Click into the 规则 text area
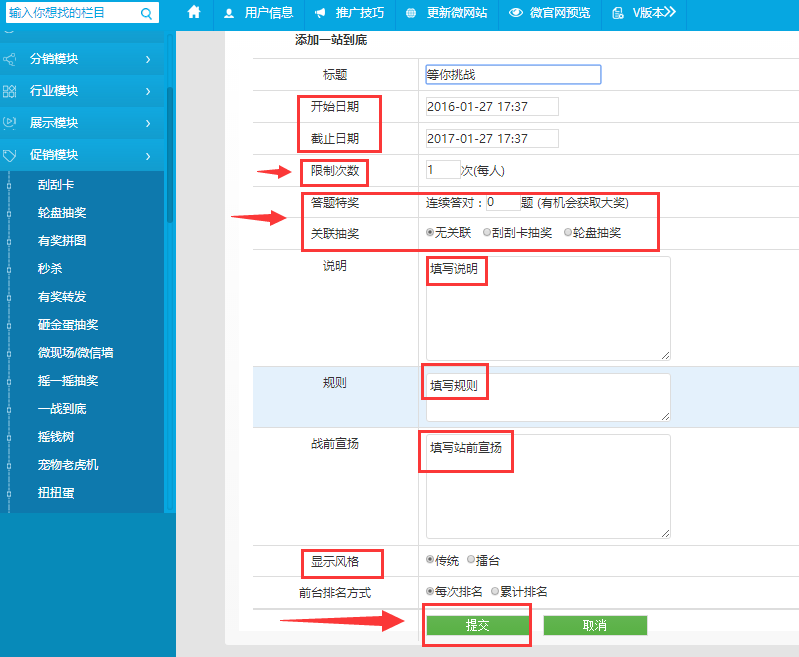This screenshot has width=799, height=657. pos(548,398)
